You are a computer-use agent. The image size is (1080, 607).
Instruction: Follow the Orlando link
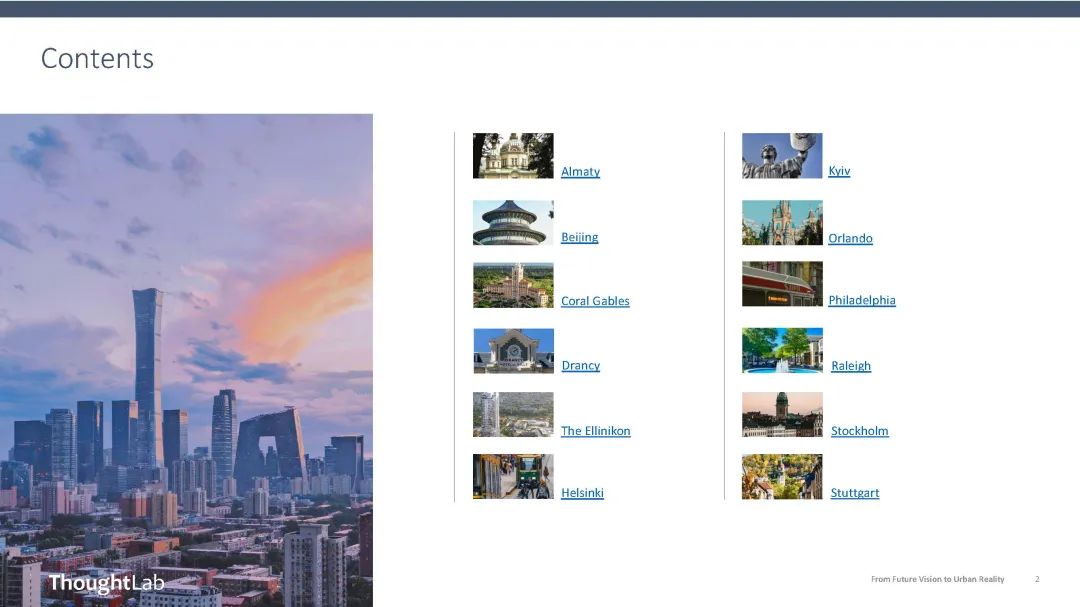click(850, 238)
